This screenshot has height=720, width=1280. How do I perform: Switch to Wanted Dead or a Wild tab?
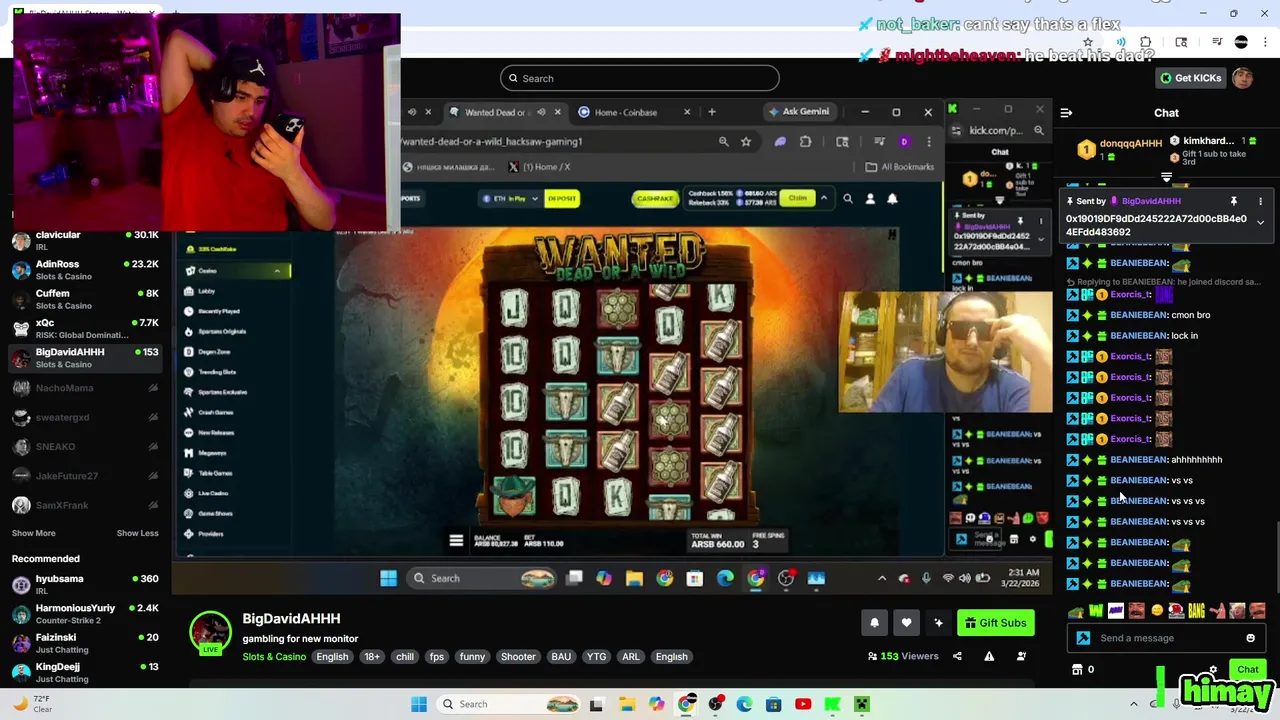pos(505,112)
